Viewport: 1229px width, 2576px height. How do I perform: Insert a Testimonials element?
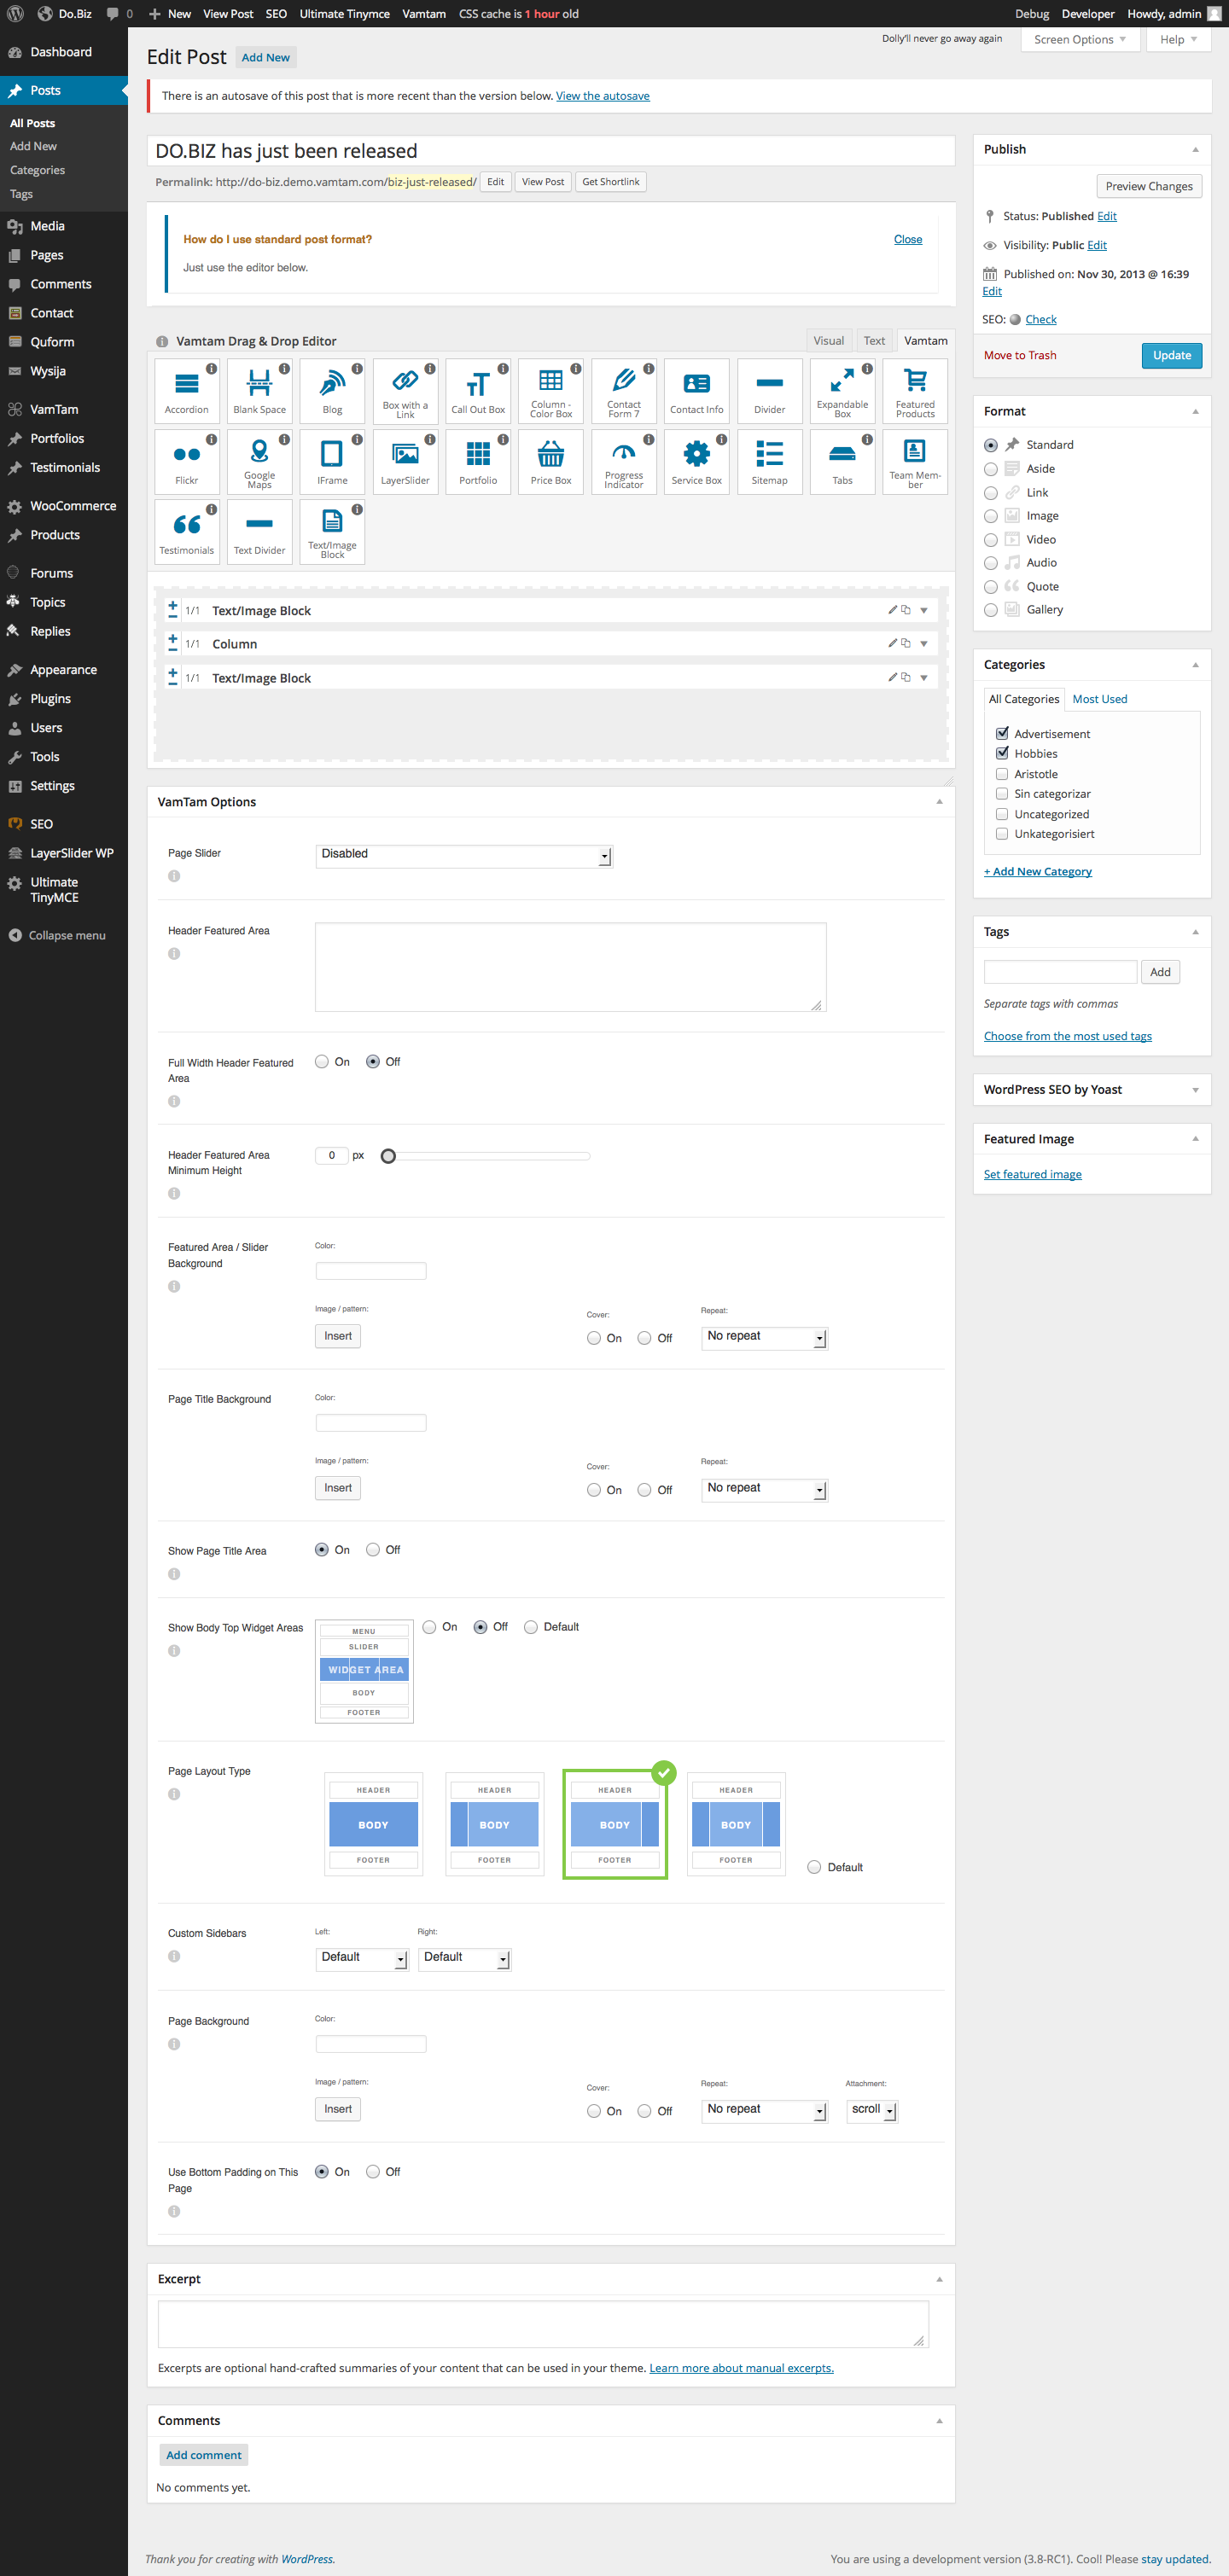187,532
